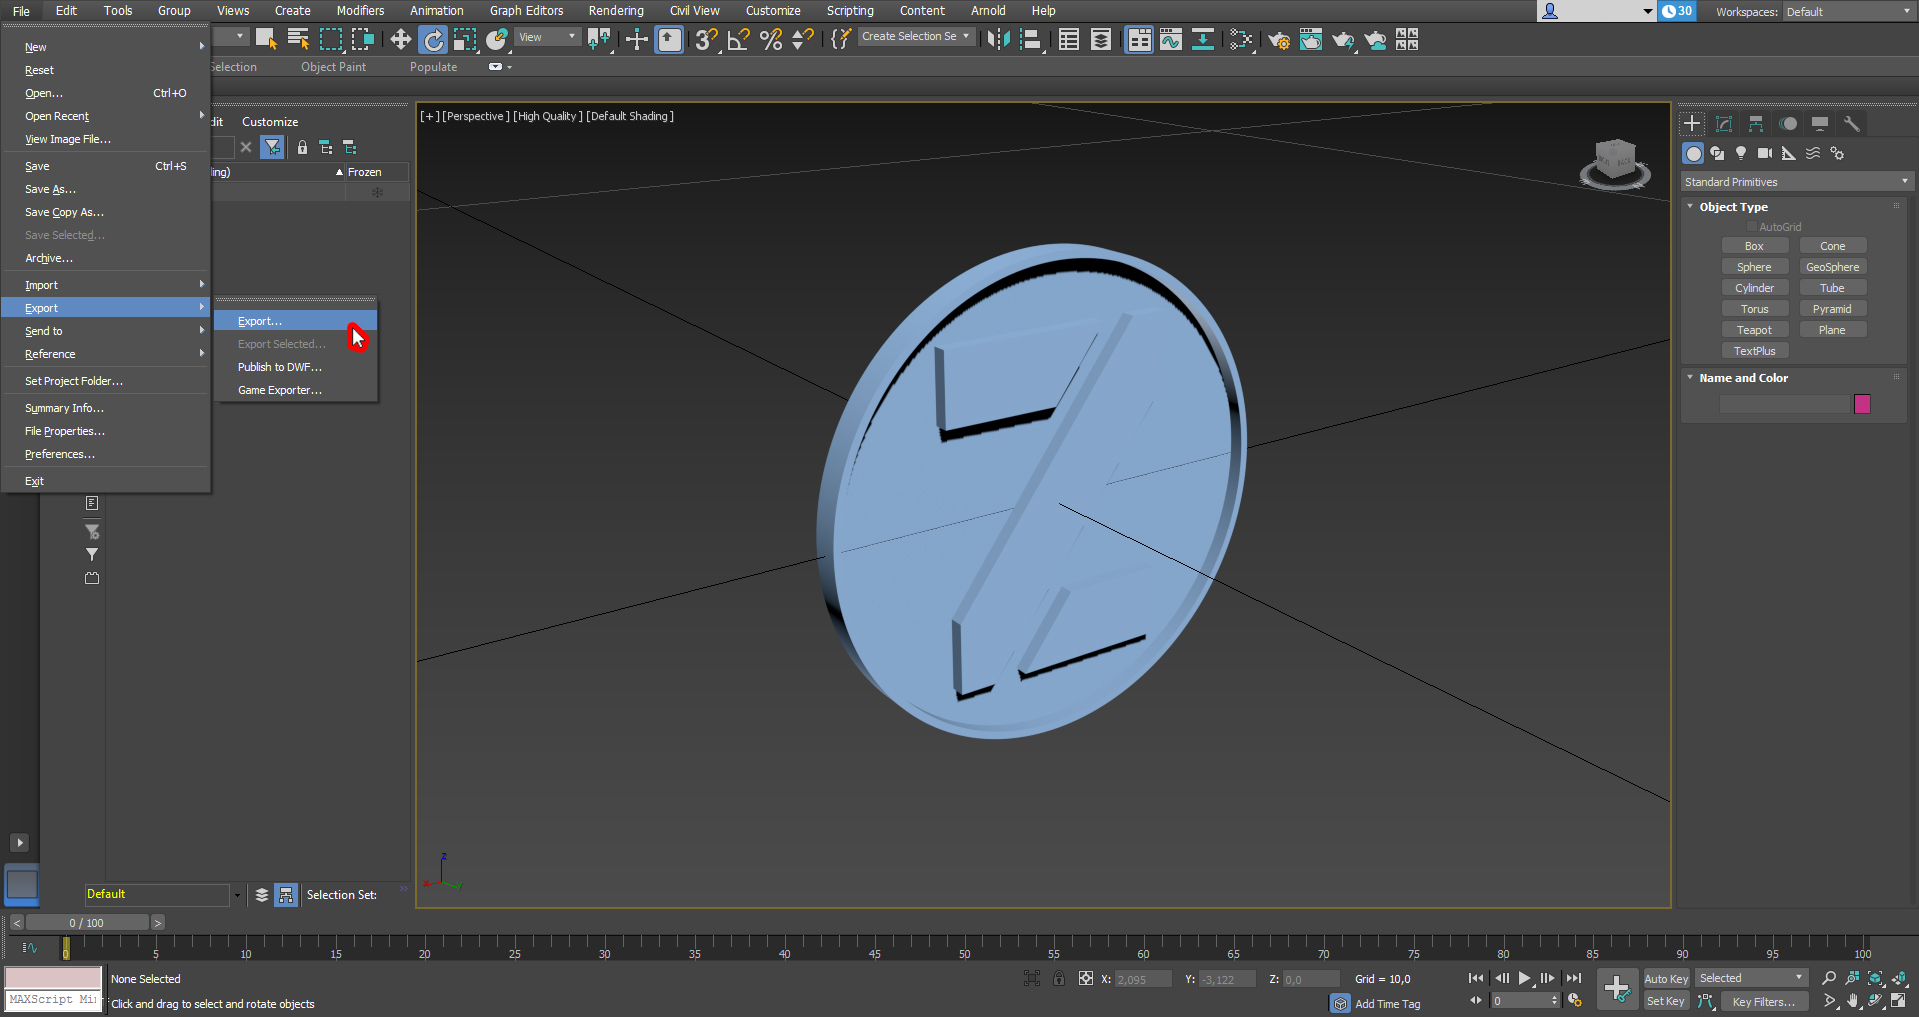Toggle Auto Key animation mode

(x=1665, y=979)
